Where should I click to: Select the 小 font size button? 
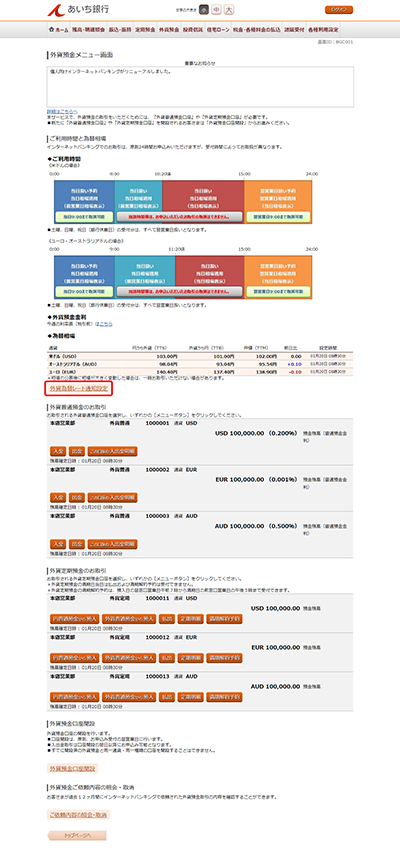[x=204, y=10]
